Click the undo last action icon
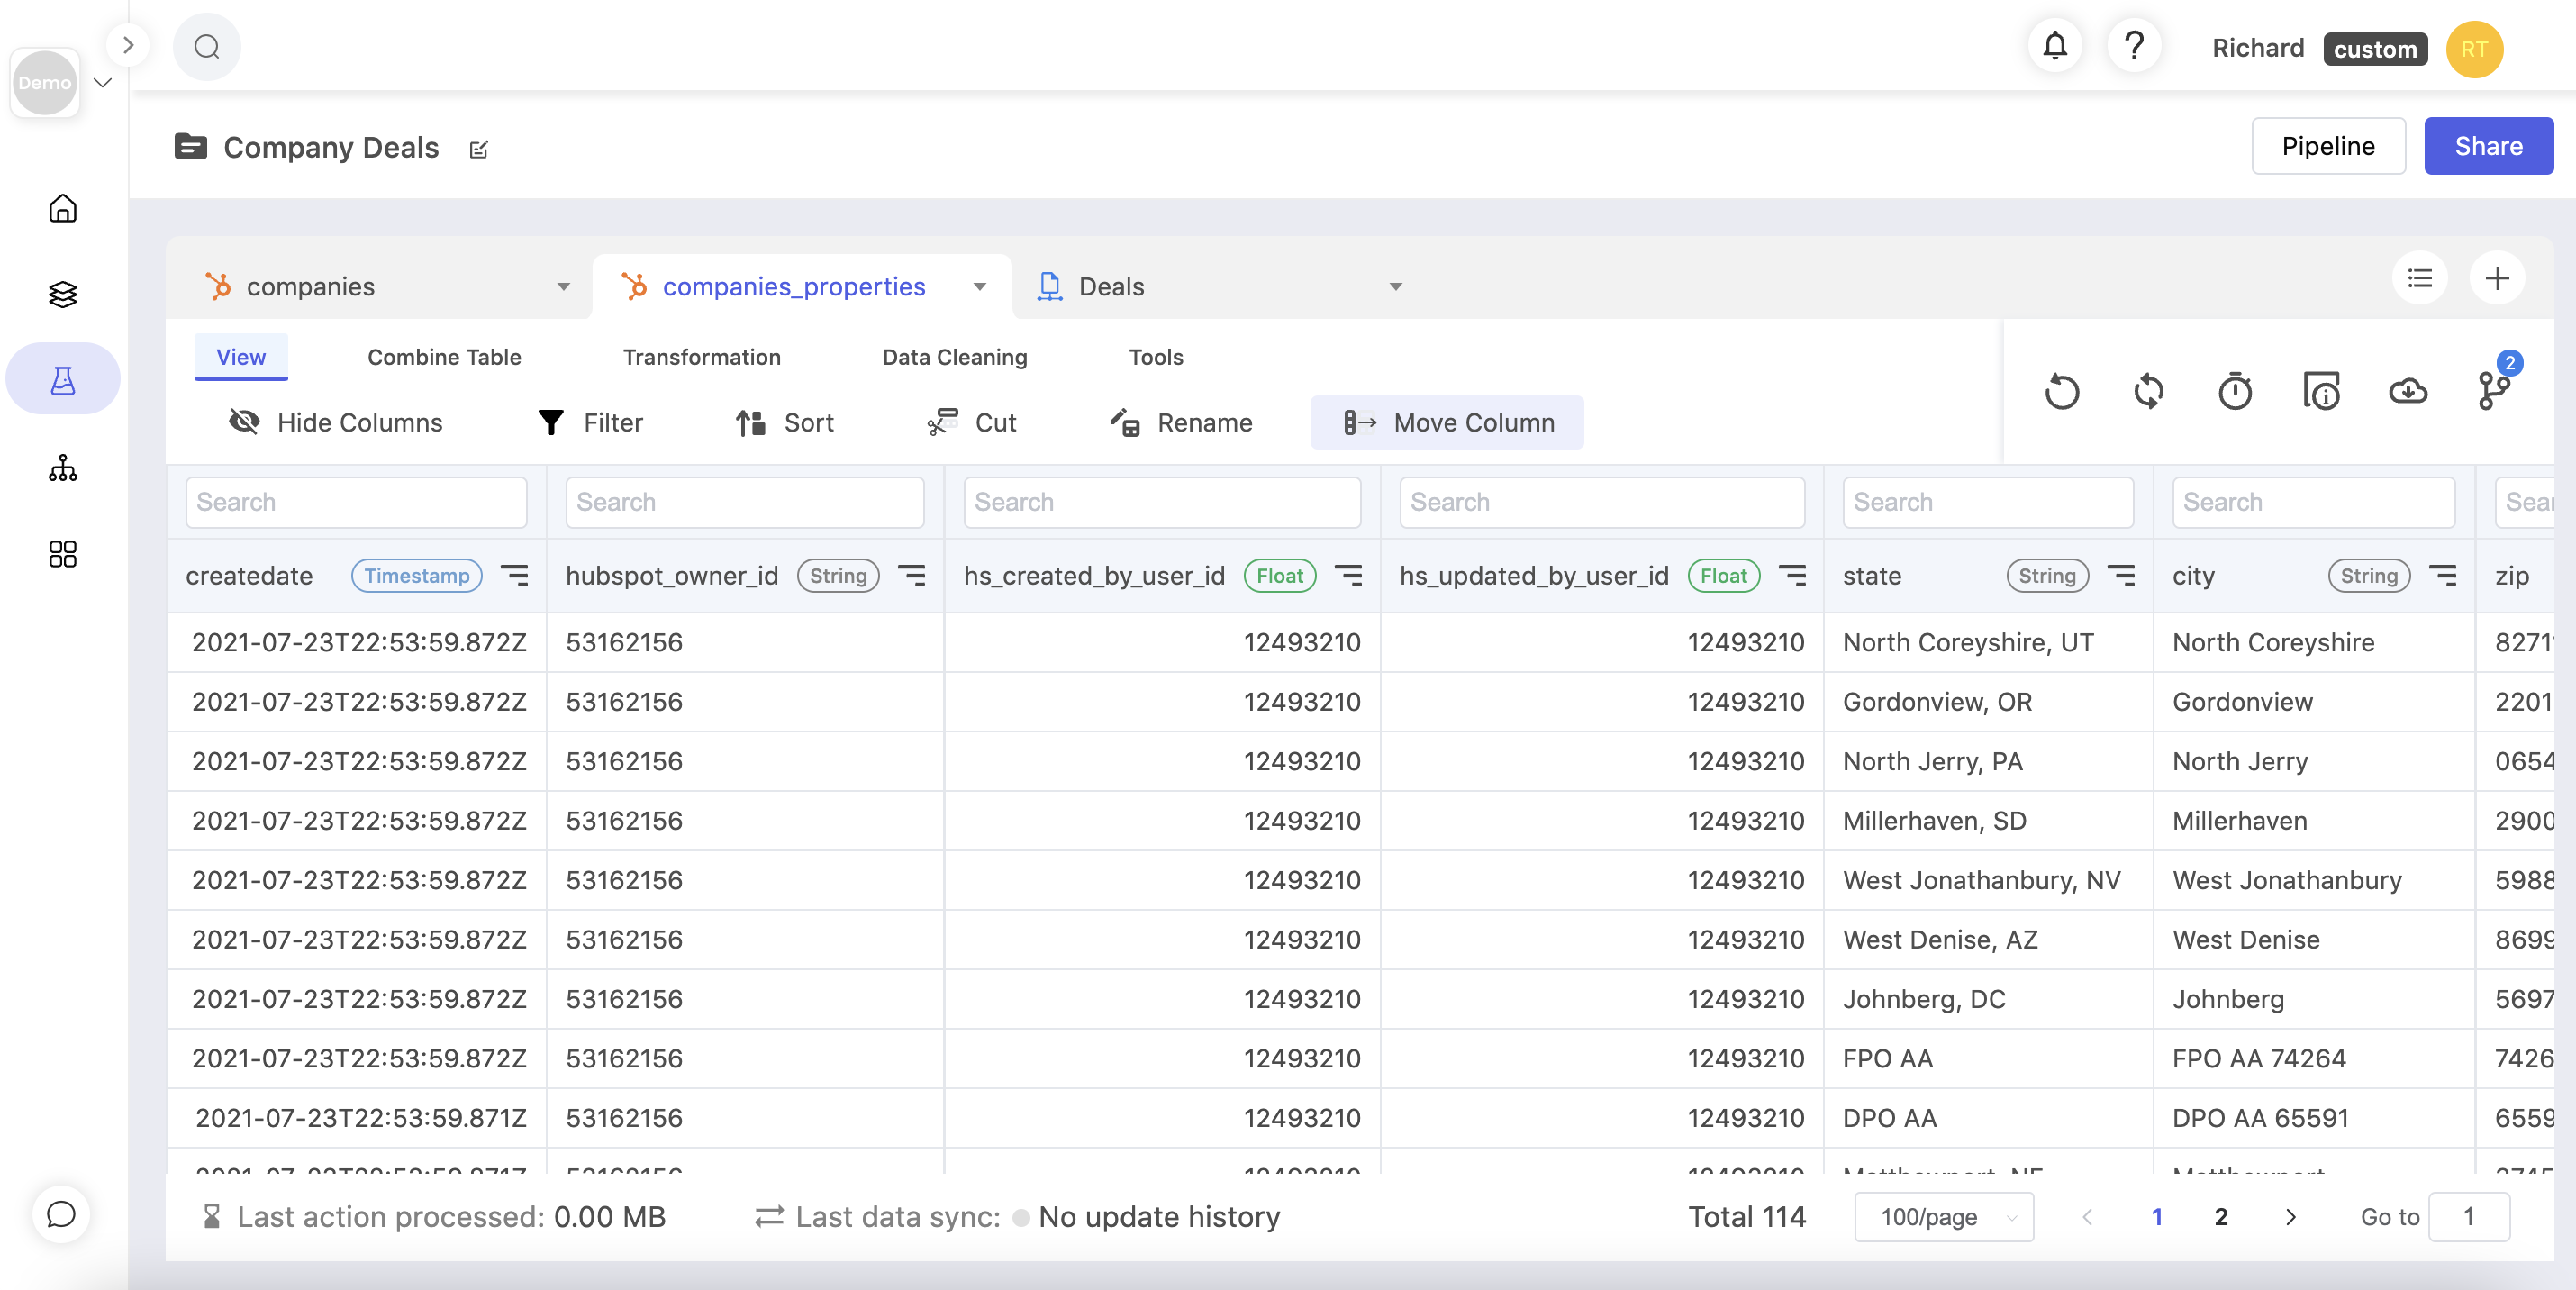 (x=2061, y=391)
